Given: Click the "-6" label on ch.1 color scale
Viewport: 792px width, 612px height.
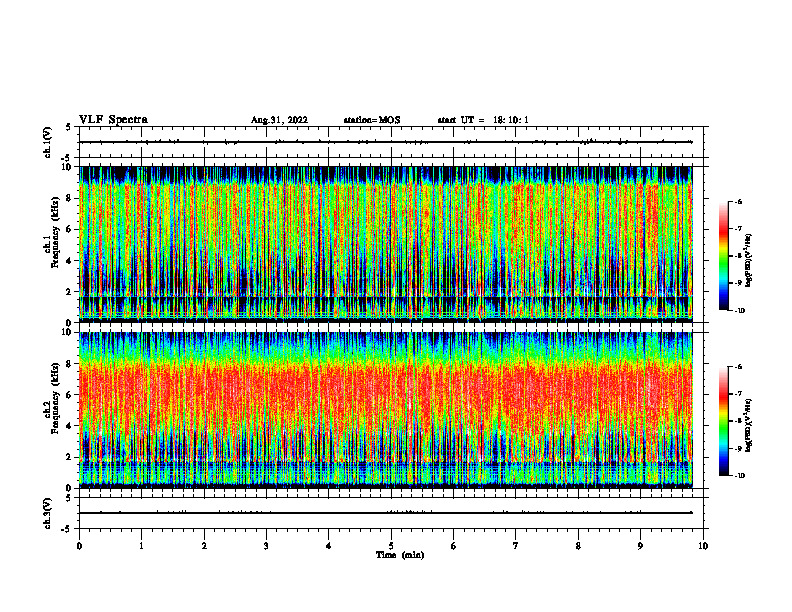Looking at the screenshot, I should click(x=739, y=201).
